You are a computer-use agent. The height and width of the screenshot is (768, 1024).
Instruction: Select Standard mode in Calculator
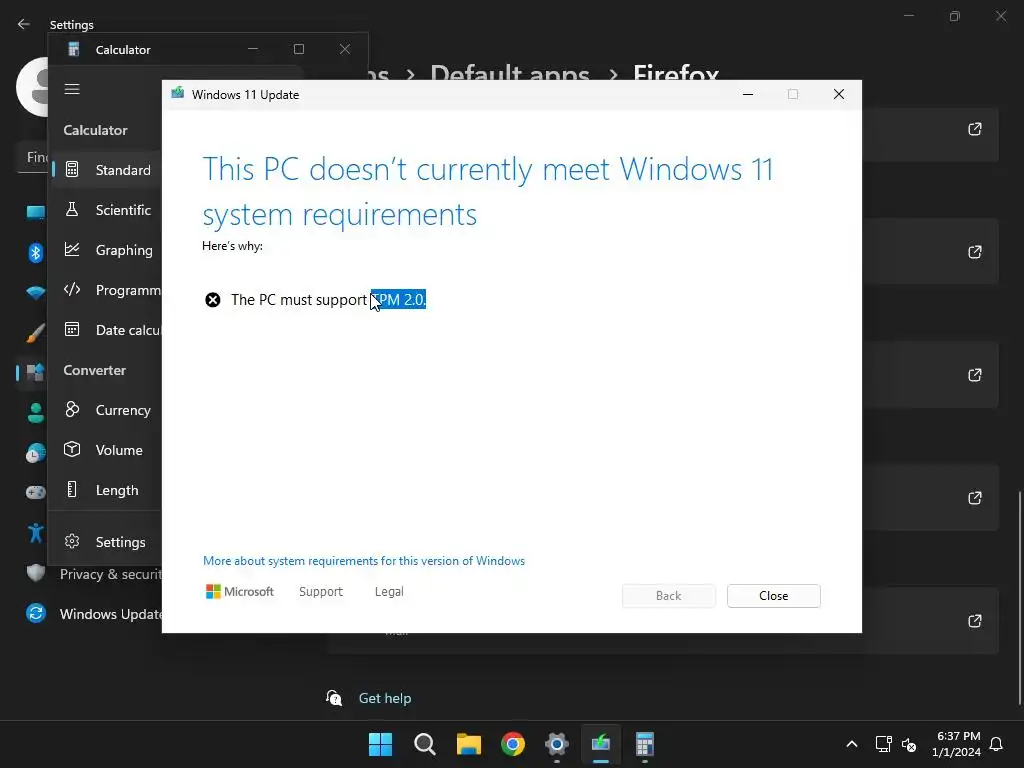pos(106,170)
